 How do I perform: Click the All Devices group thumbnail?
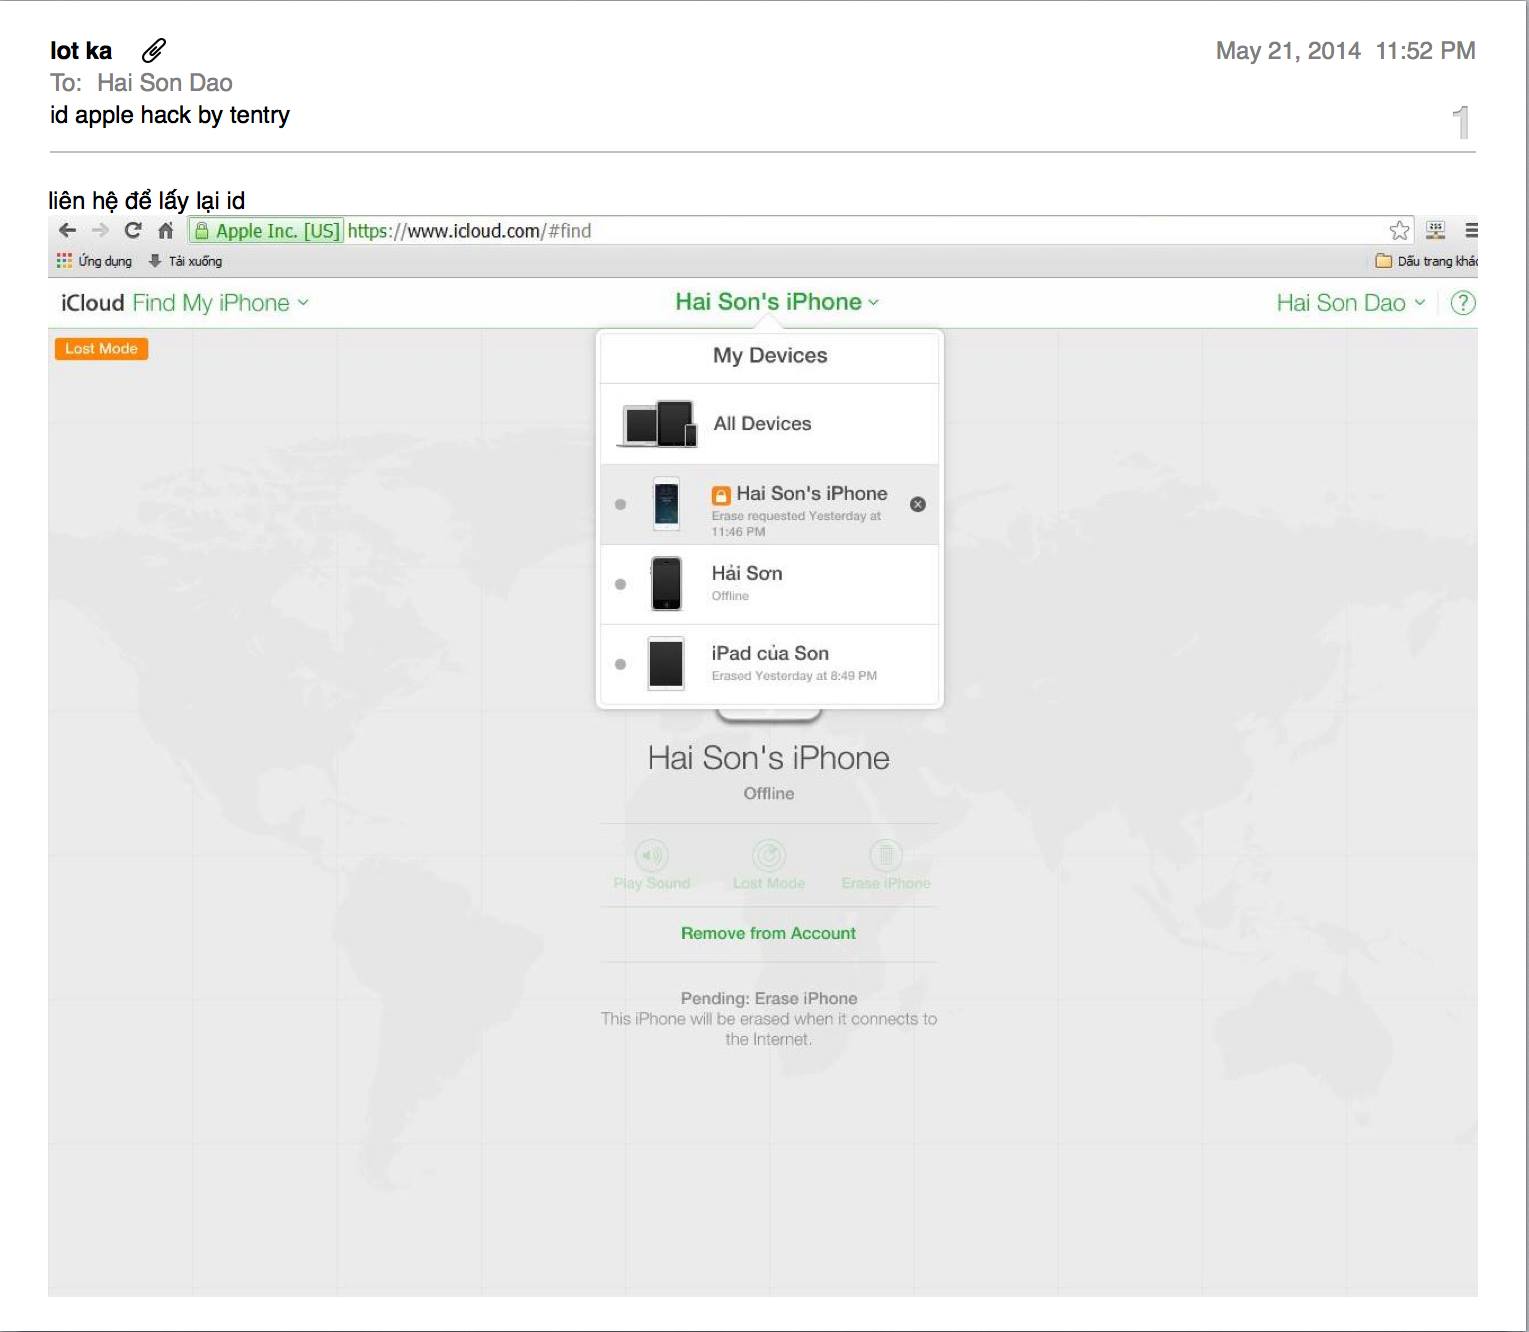coord(659,424)
